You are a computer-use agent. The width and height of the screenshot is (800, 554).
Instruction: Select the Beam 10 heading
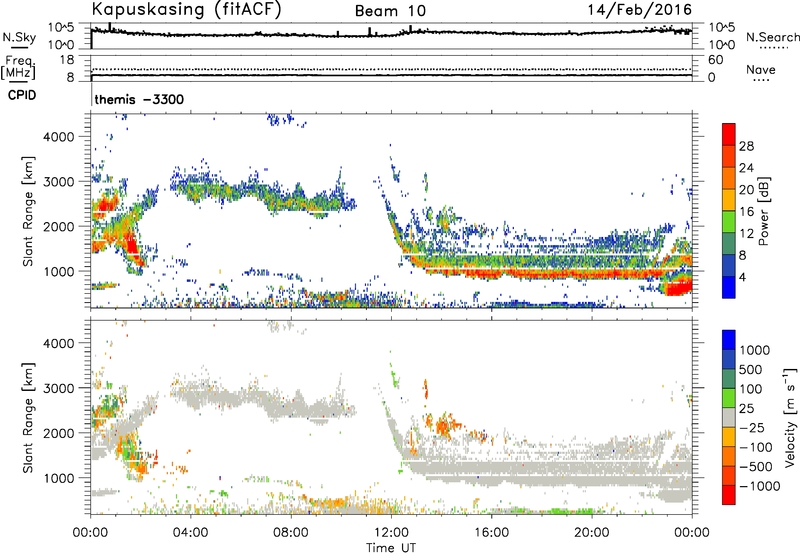tap(390, 11)
